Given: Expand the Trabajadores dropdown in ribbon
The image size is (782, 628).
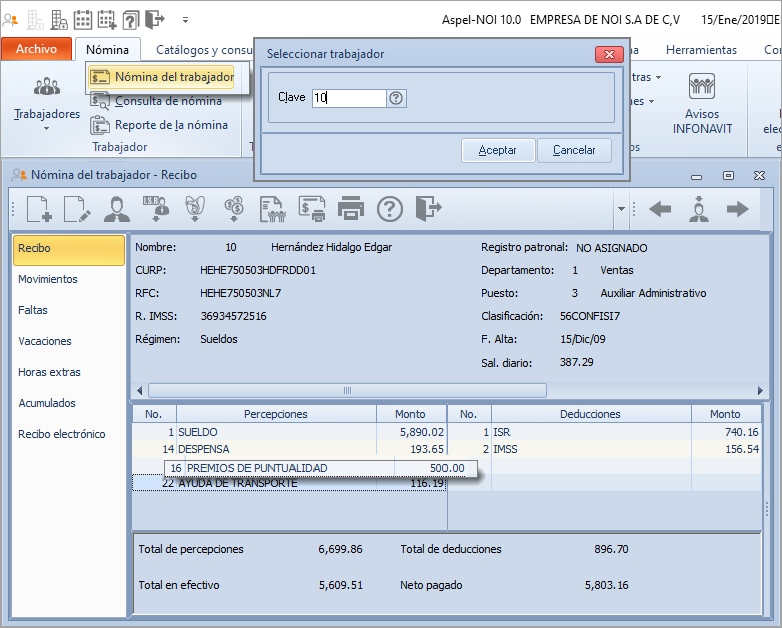Looking at the screenshot, I should pos(46,128).
